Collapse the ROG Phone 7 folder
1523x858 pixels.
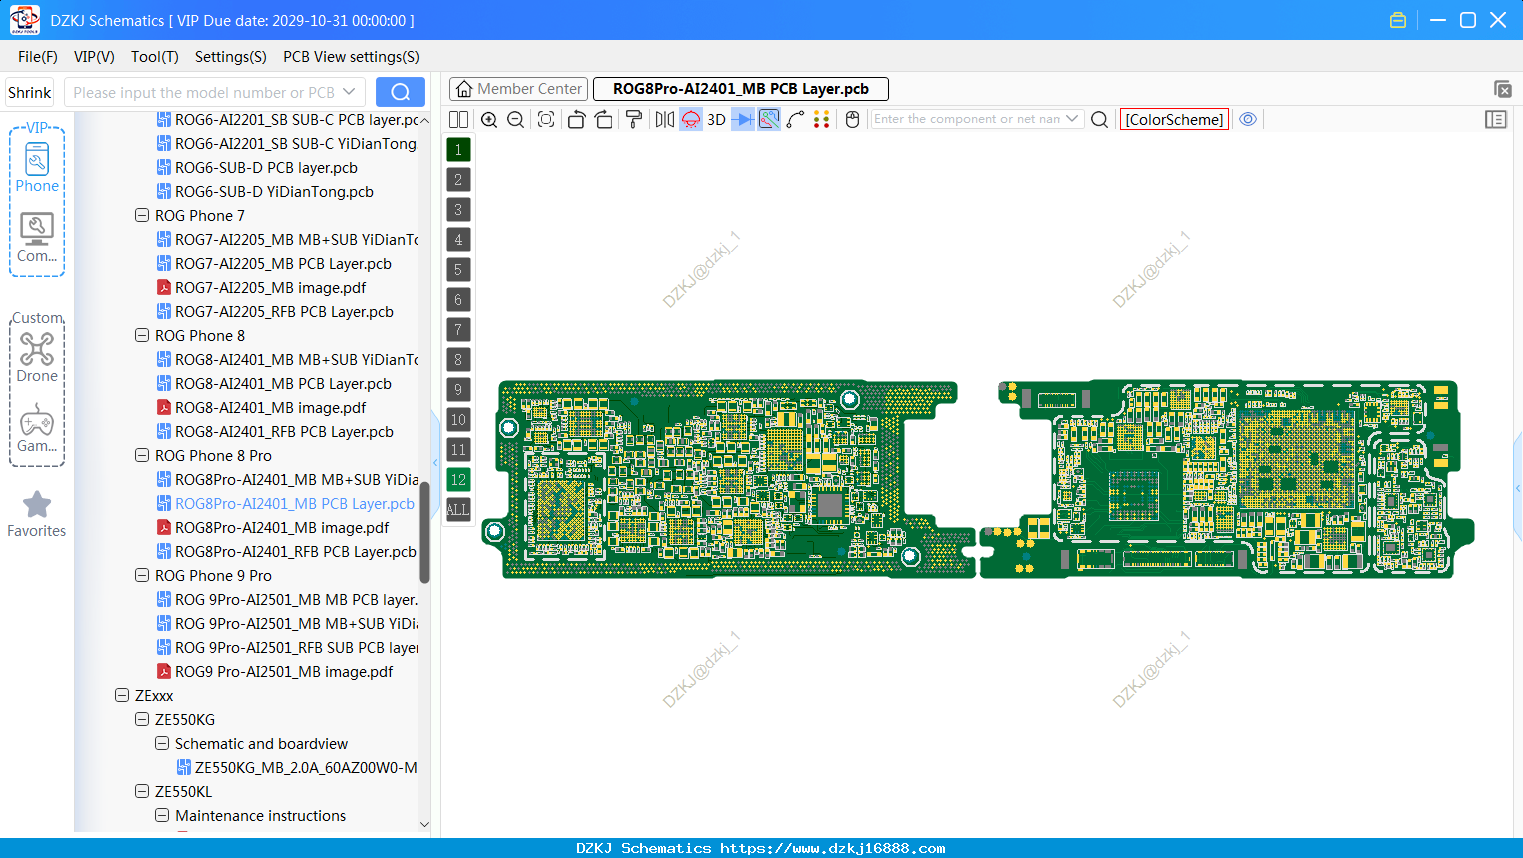pos(142,215)
